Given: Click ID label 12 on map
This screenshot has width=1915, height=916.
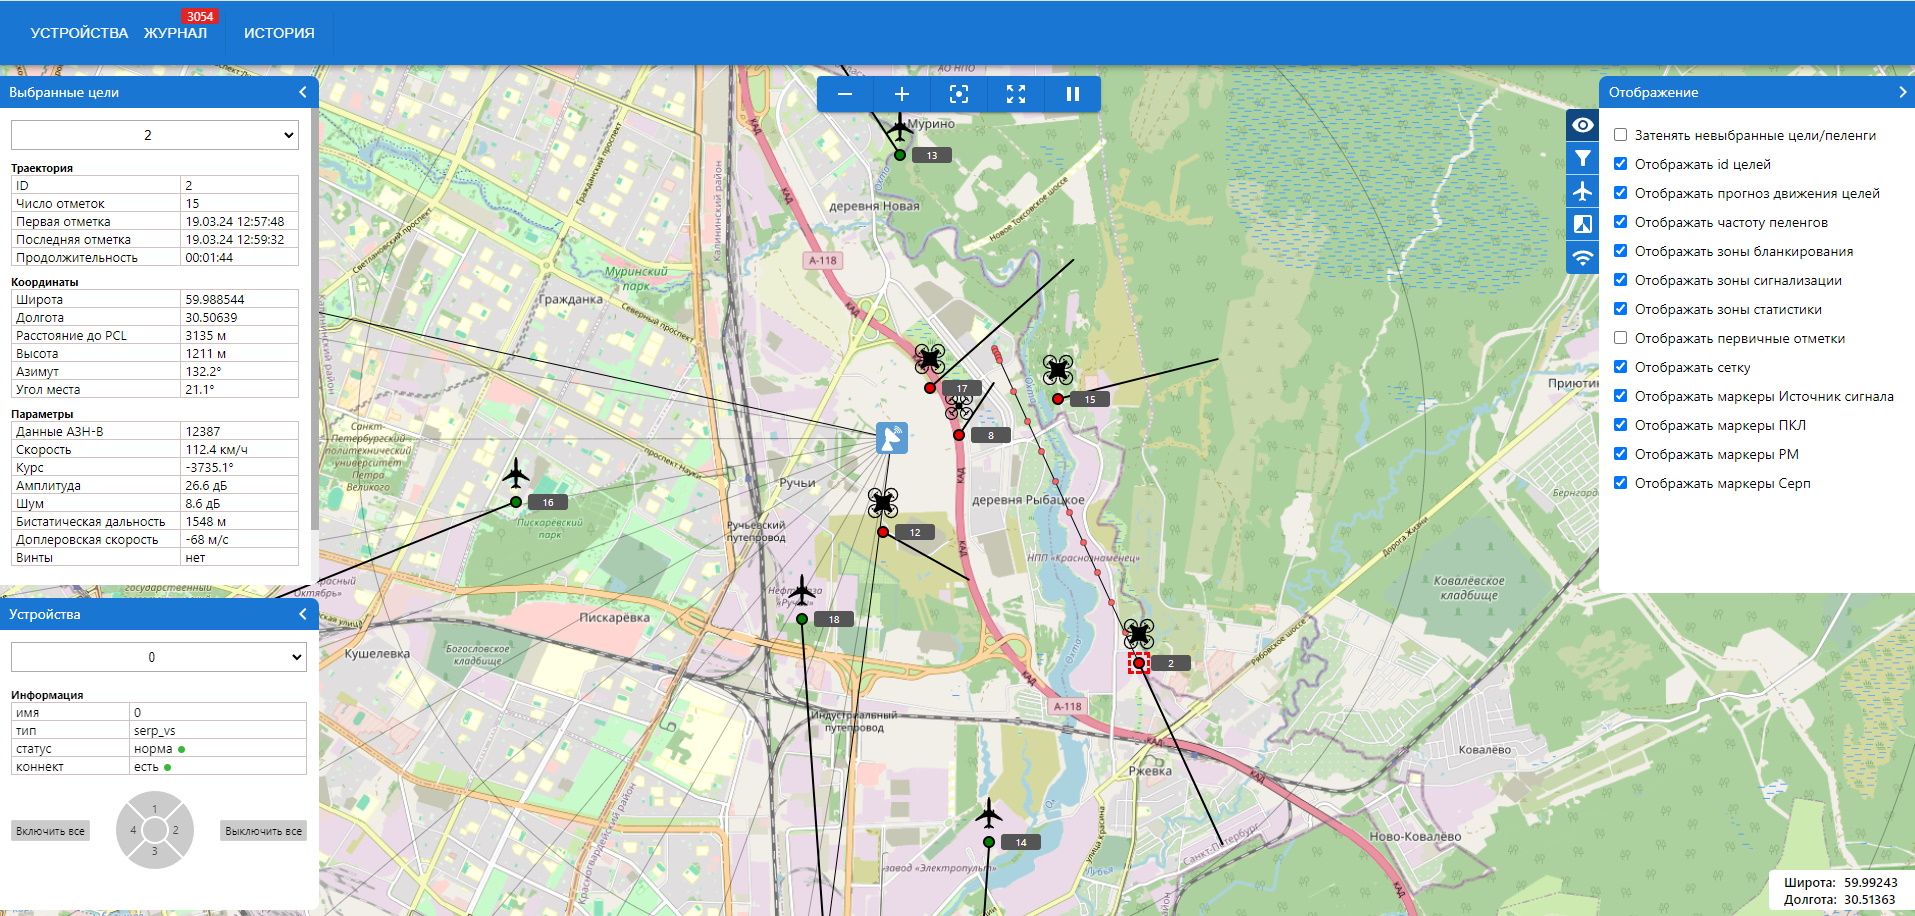Looking at the screenshot, I should [915, 532].
